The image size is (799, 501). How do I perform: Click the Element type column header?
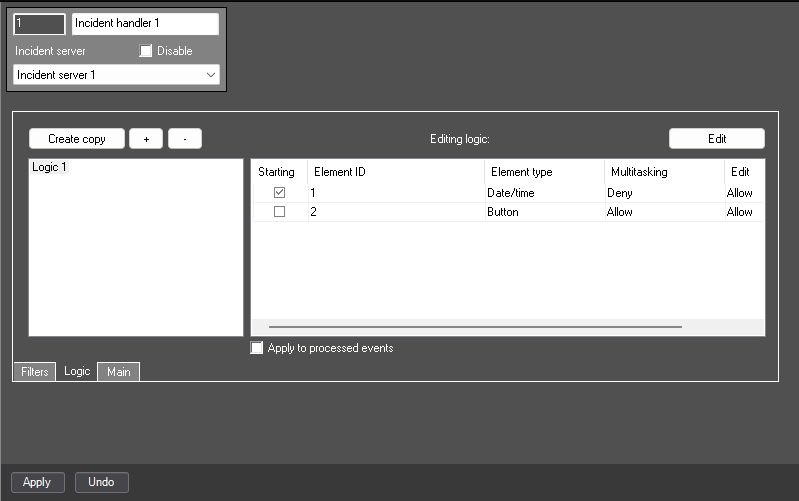coord(544,172)
